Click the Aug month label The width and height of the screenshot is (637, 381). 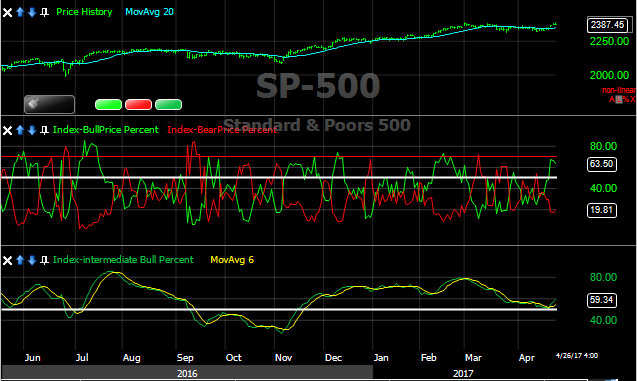coord(132,358)
